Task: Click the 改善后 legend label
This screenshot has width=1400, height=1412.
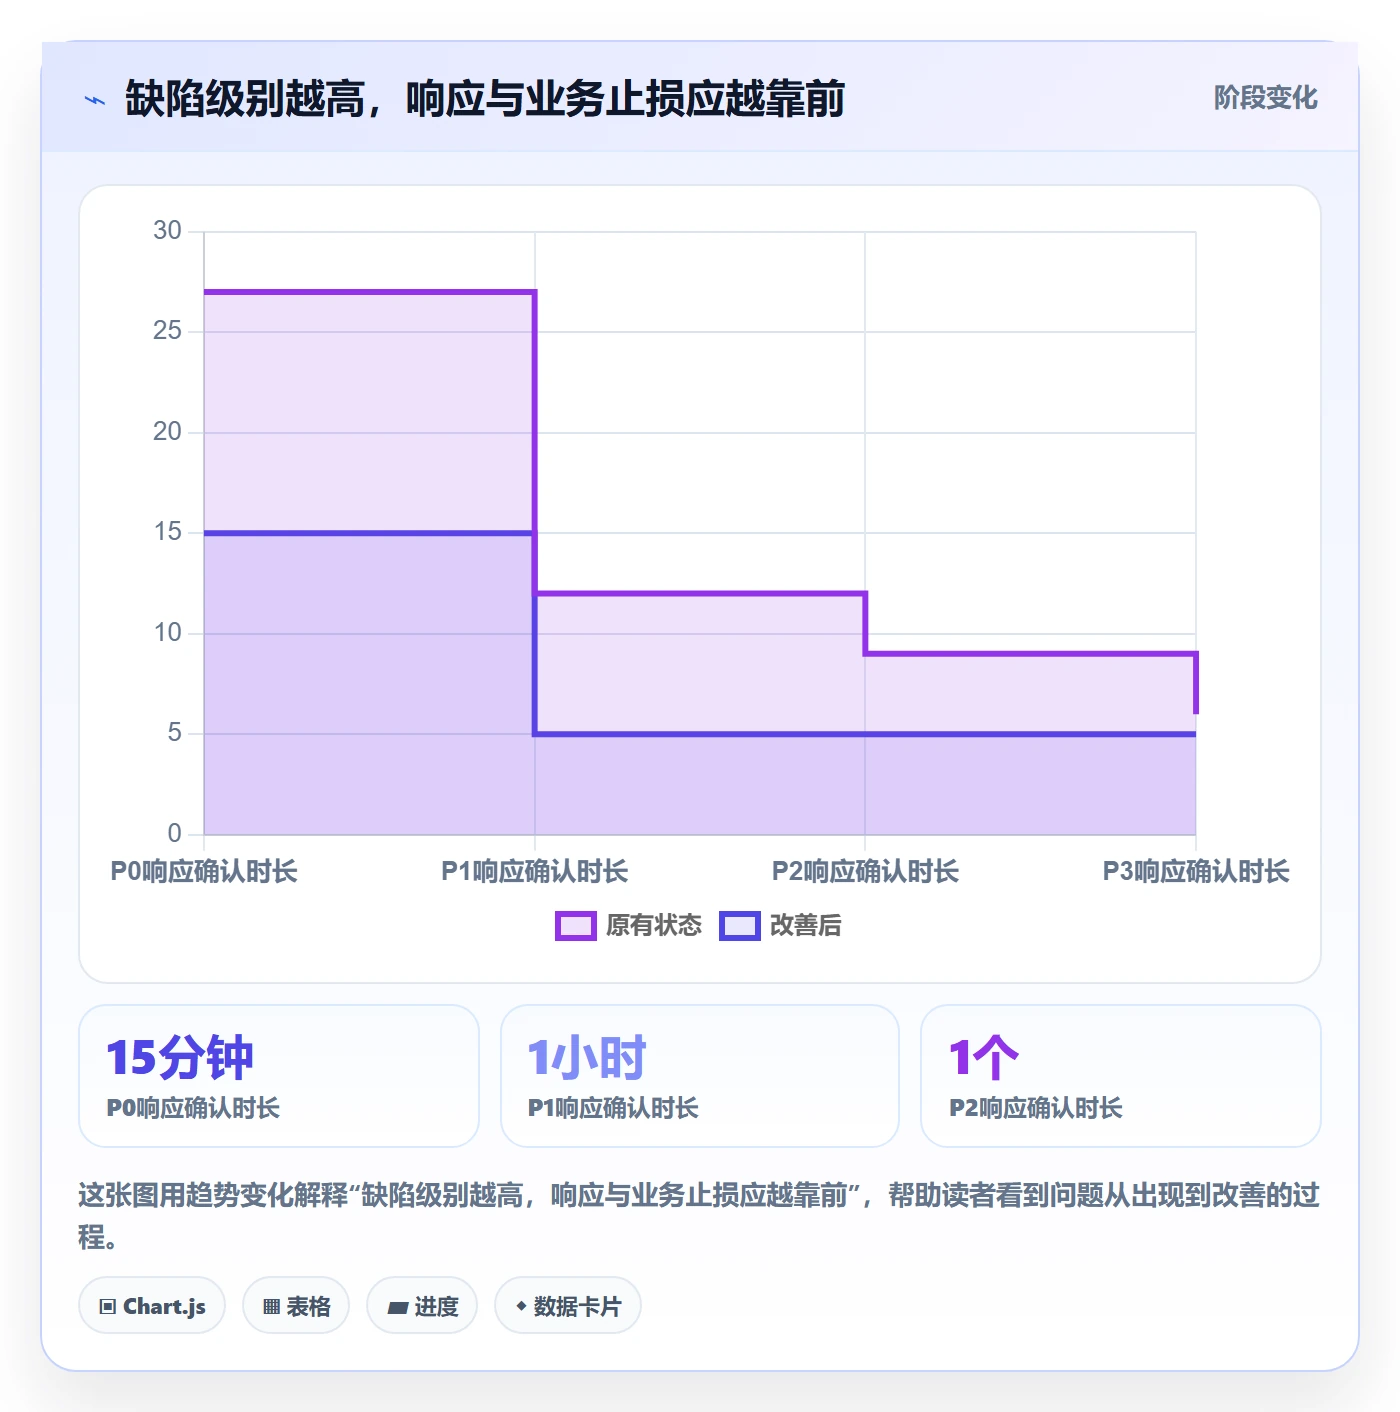Action: tap(806, 926)
